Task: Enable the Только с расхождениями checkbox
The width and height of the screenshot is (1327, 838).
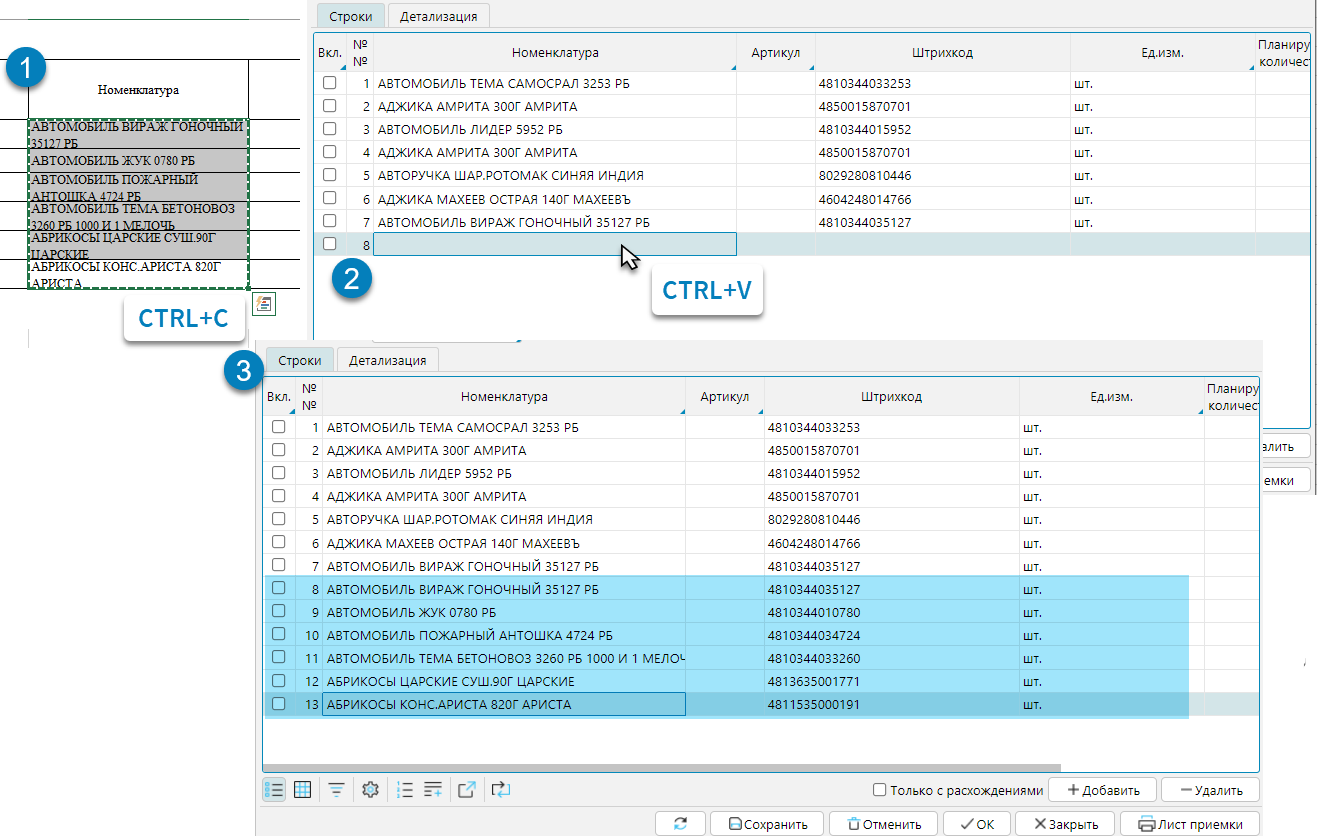Action: tap(880, 790)
